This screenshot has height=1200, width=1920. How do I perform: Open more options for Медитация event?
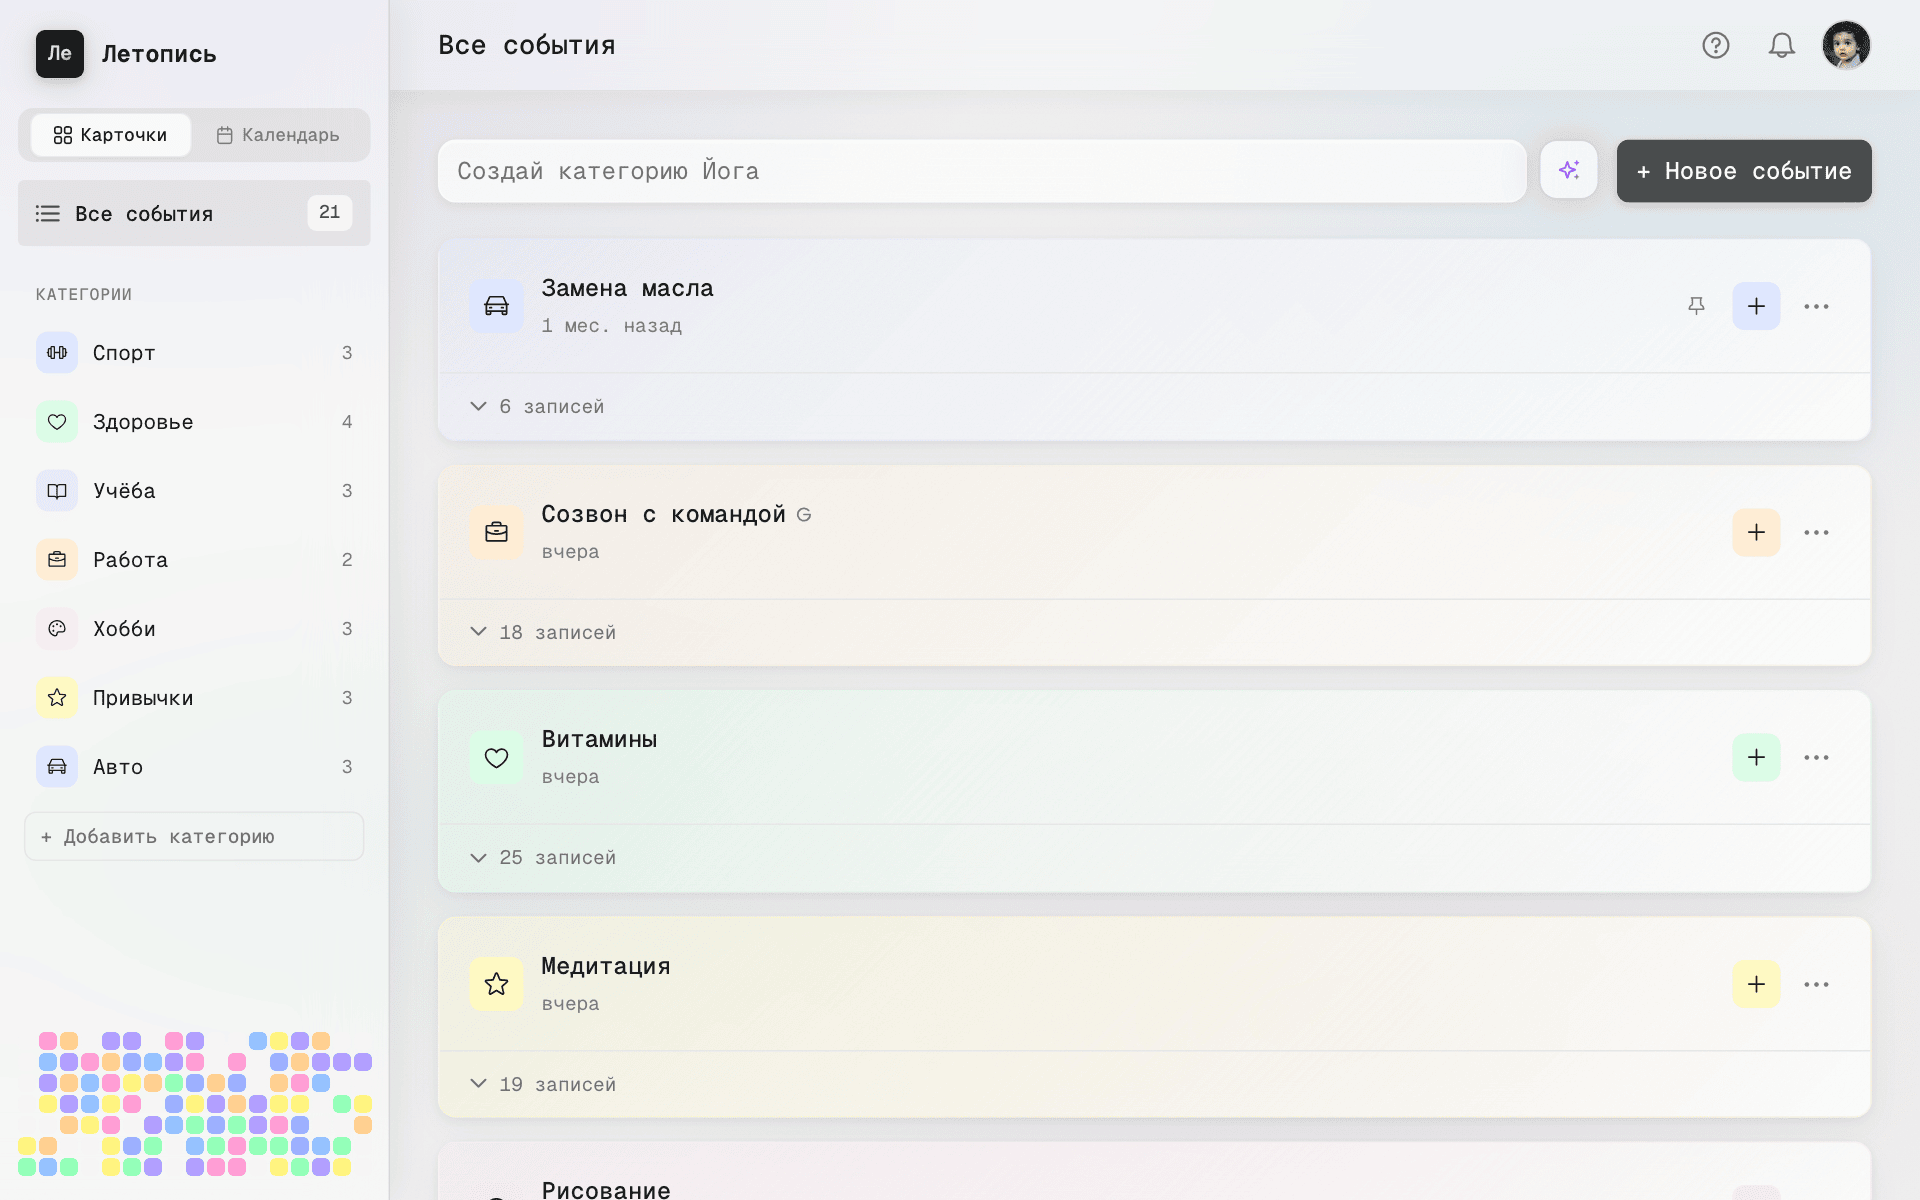point(1816,984)
